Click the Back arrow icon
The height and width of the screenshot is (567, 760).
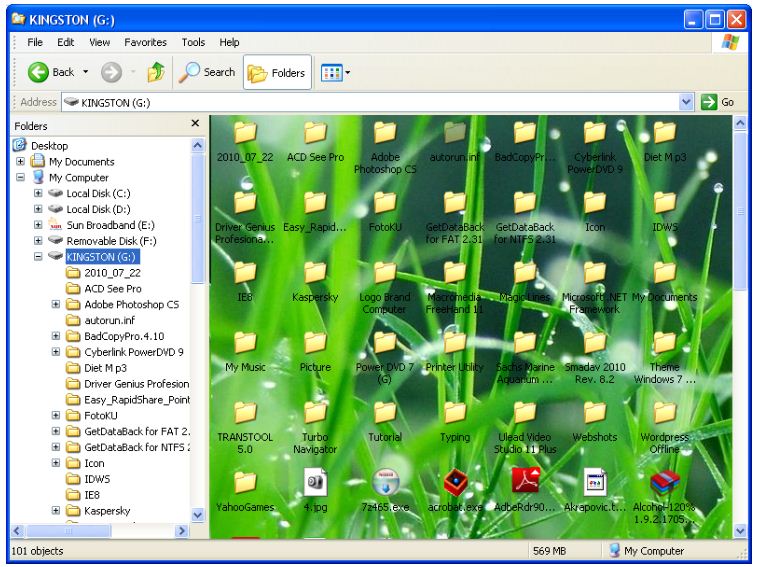coord(38,73)
